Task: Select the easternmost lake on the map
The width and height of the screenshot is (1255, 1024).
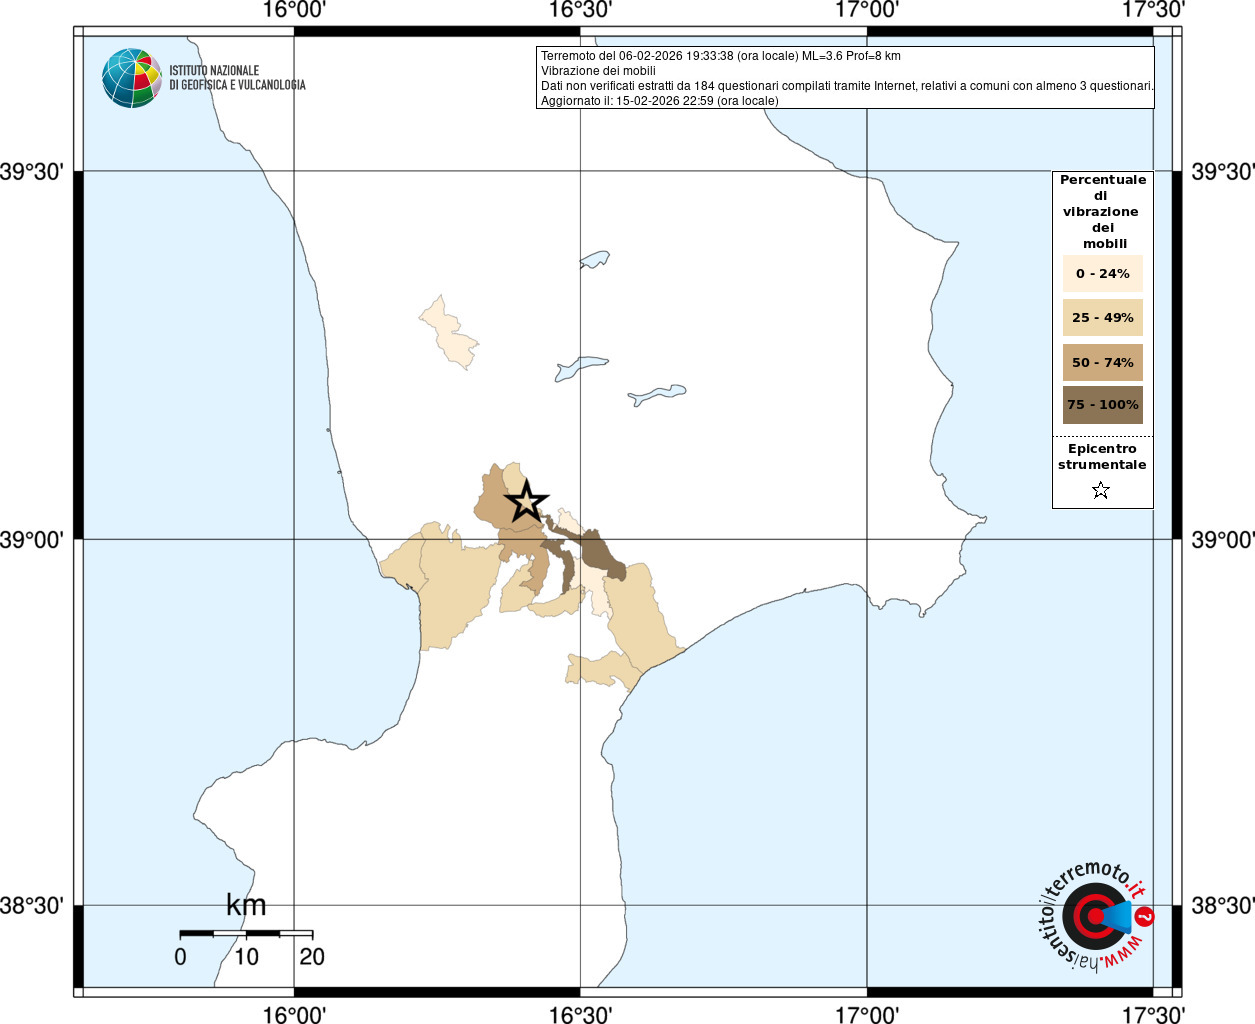Action: [658, 395]
